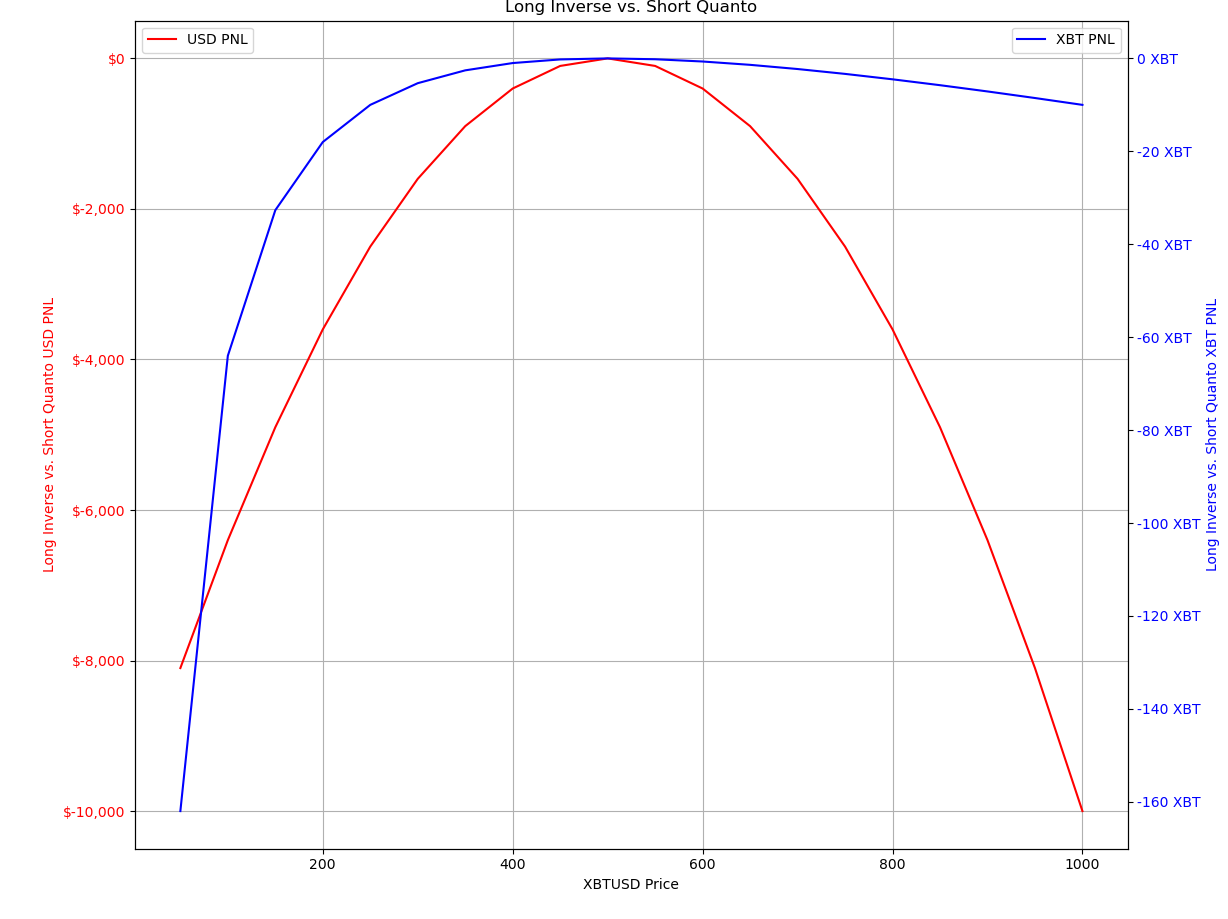
Task: Click the $-10,000 tick label
Action: coord(94,812)
